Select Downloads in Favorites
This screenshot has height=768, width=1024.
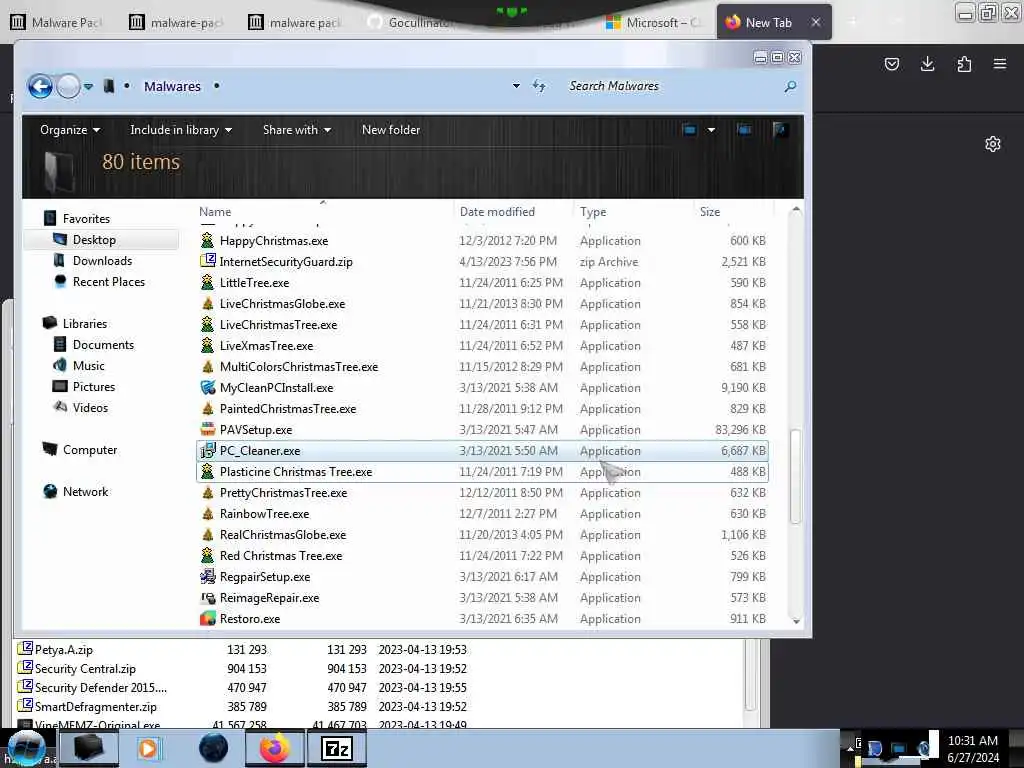coord(103,261)
